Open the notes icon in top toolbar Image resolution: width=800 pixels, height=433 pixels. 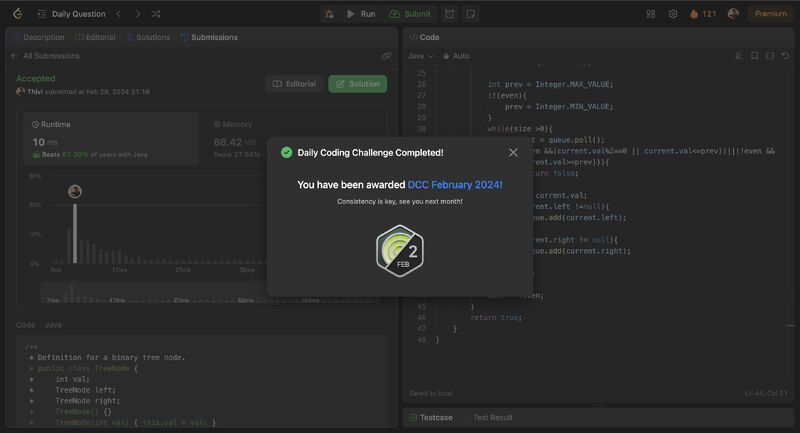470,14
